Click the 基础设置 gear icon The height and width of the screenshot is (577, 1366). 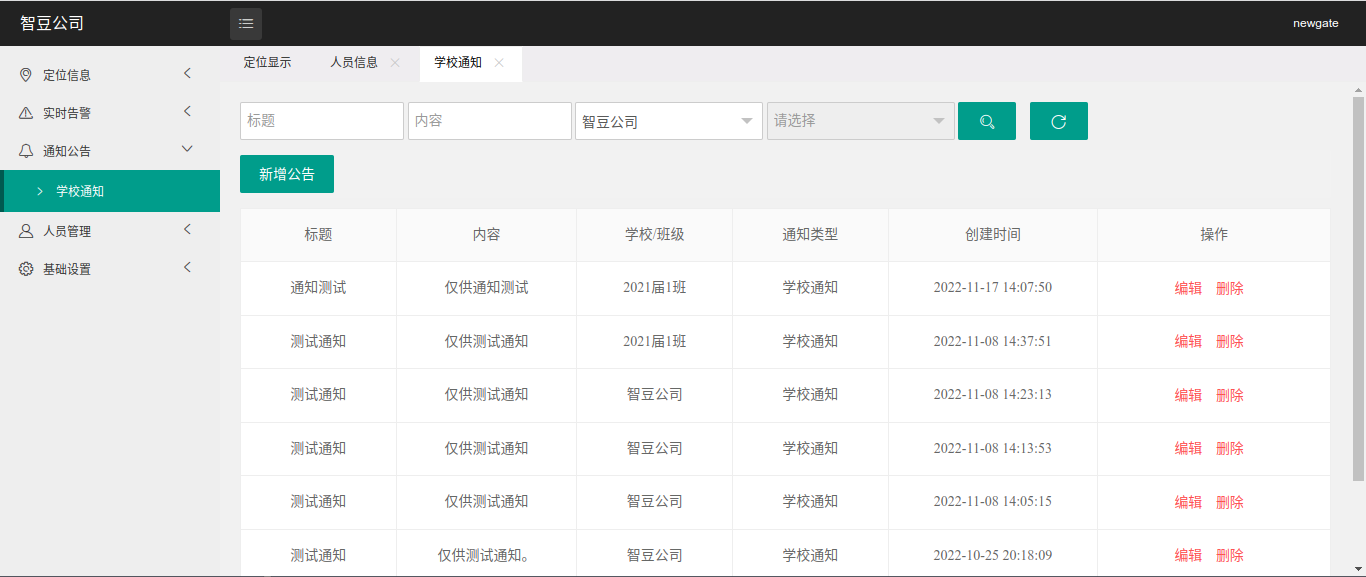pos(26,269)
